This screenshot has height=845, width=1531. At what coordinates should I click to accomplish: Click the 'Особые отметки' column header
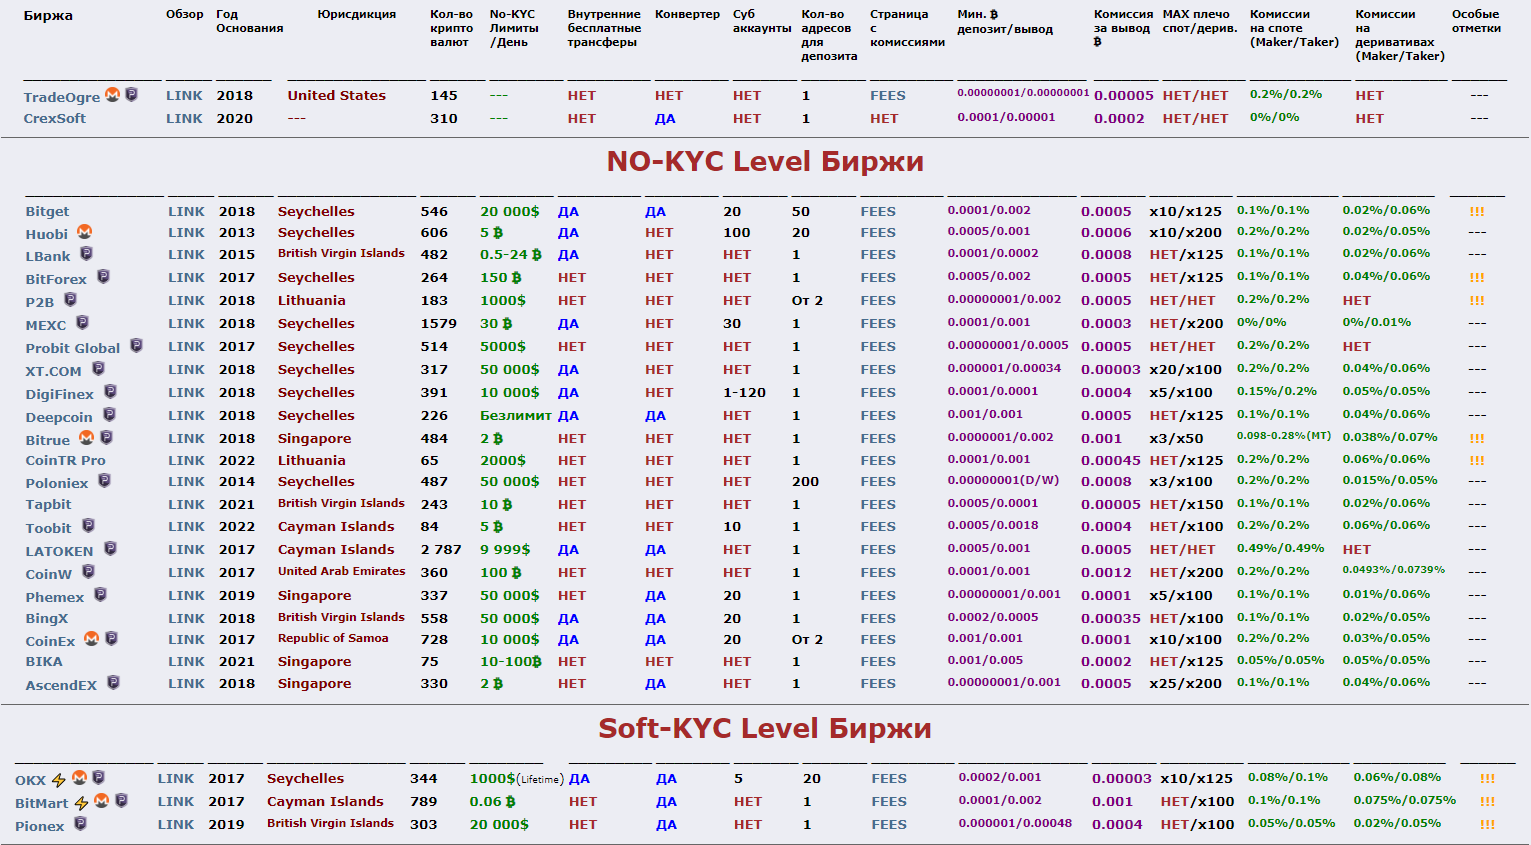1476,21
